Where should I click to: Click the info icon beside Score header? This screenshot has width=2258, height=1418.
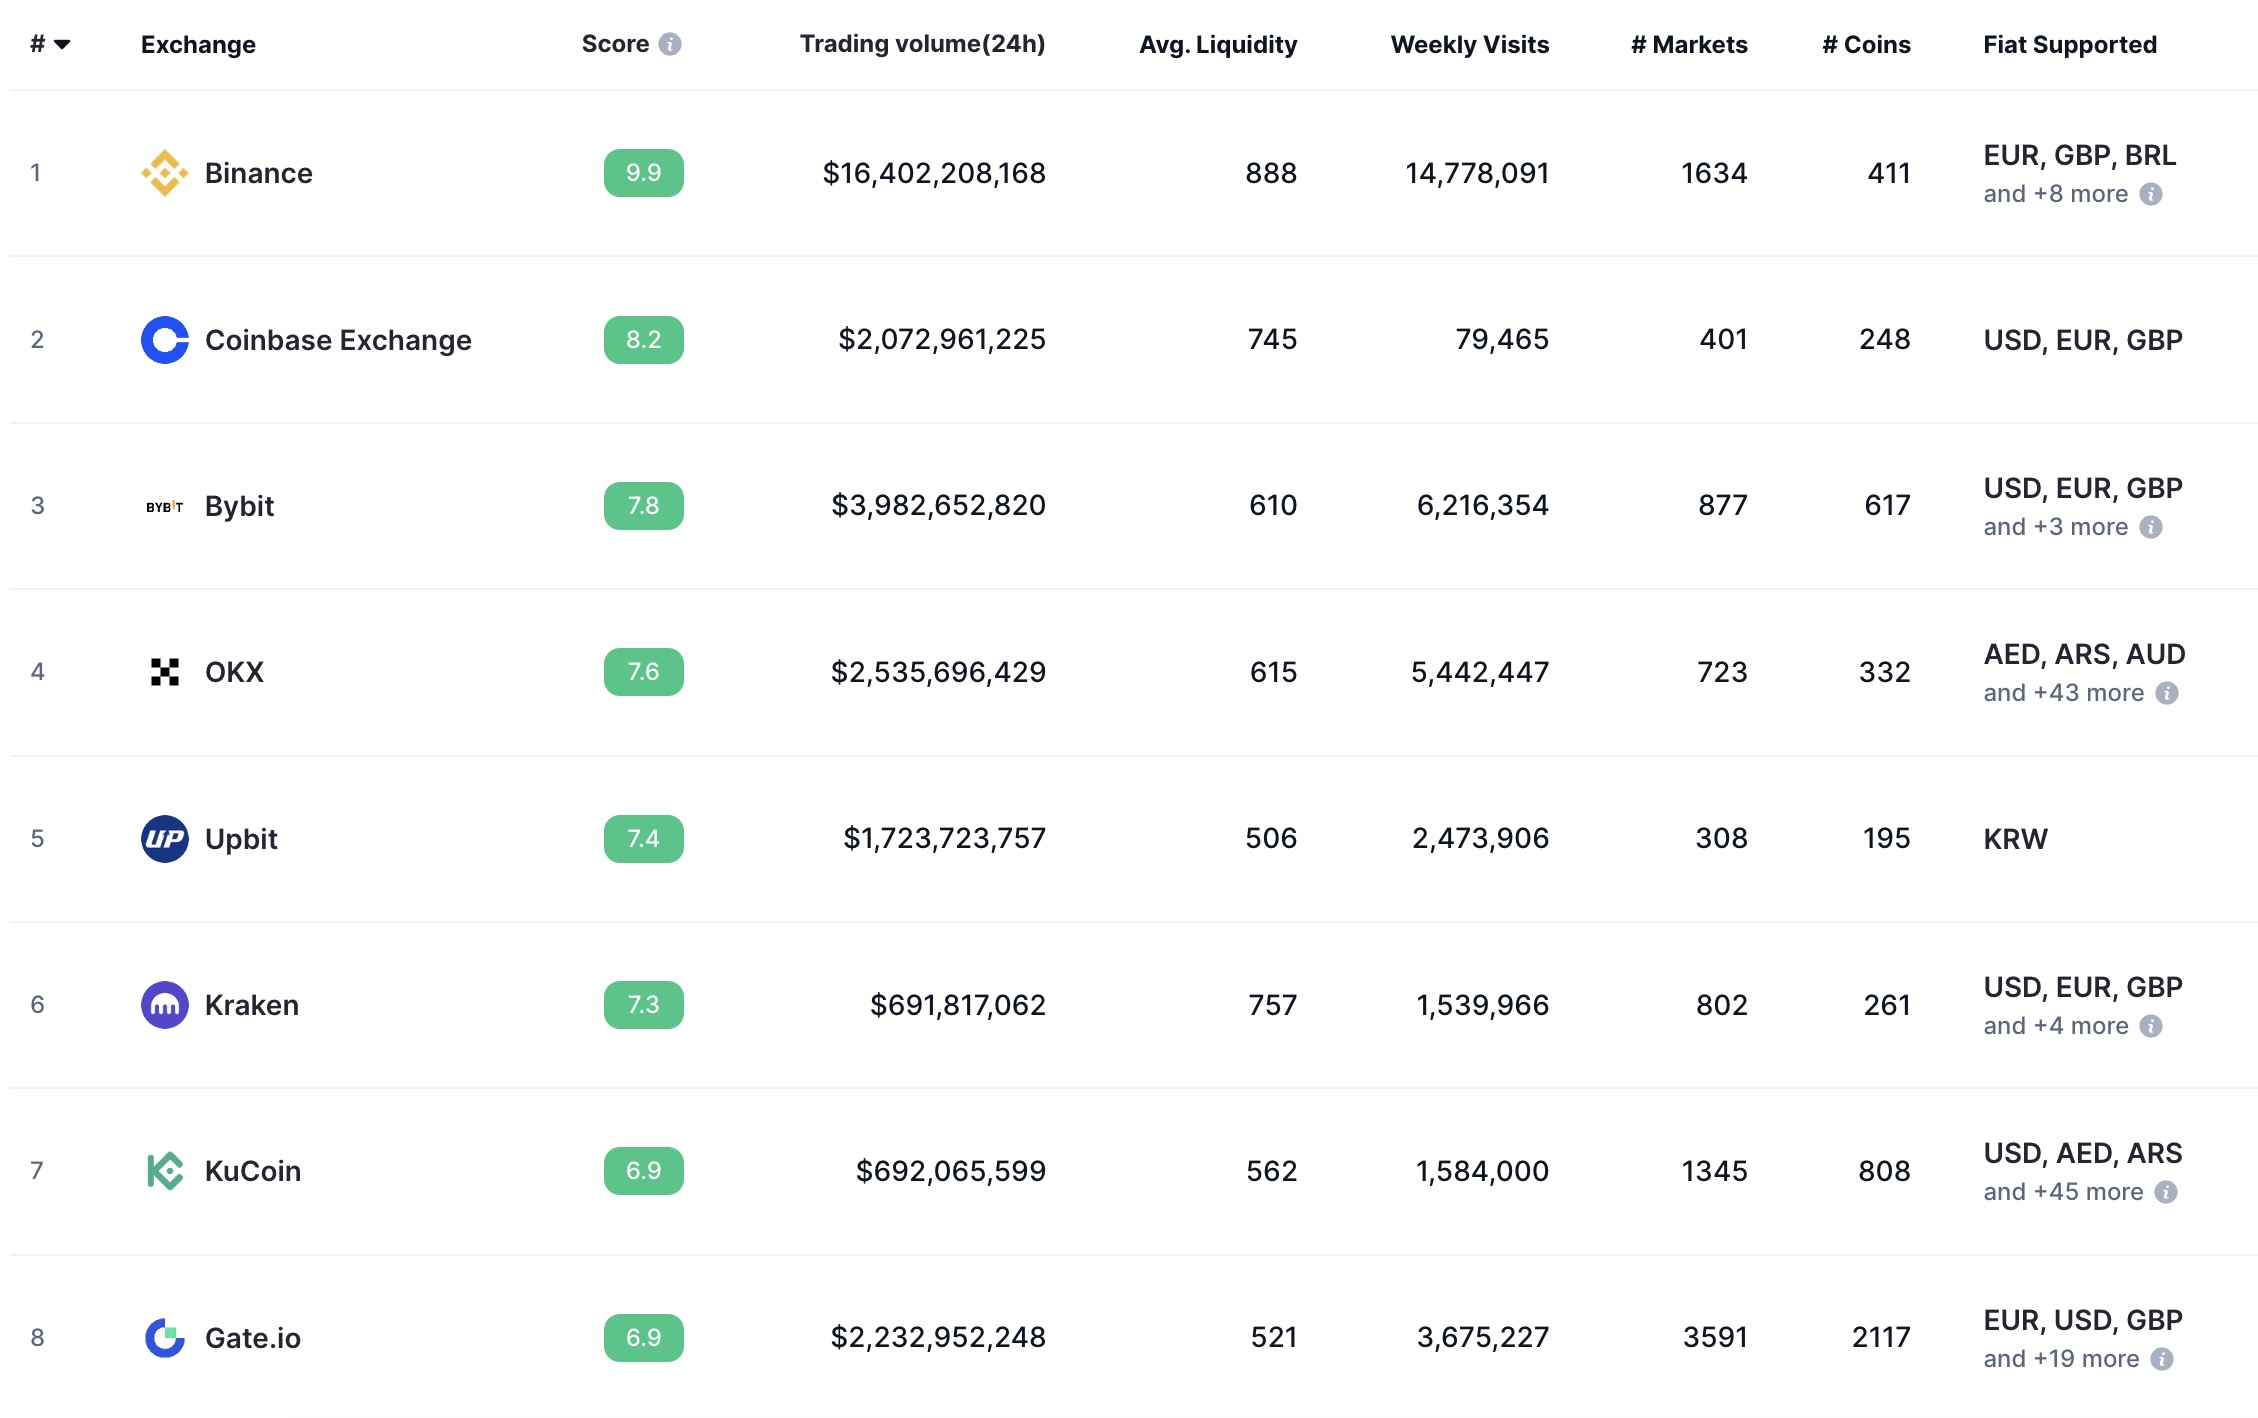pos(671,44)
